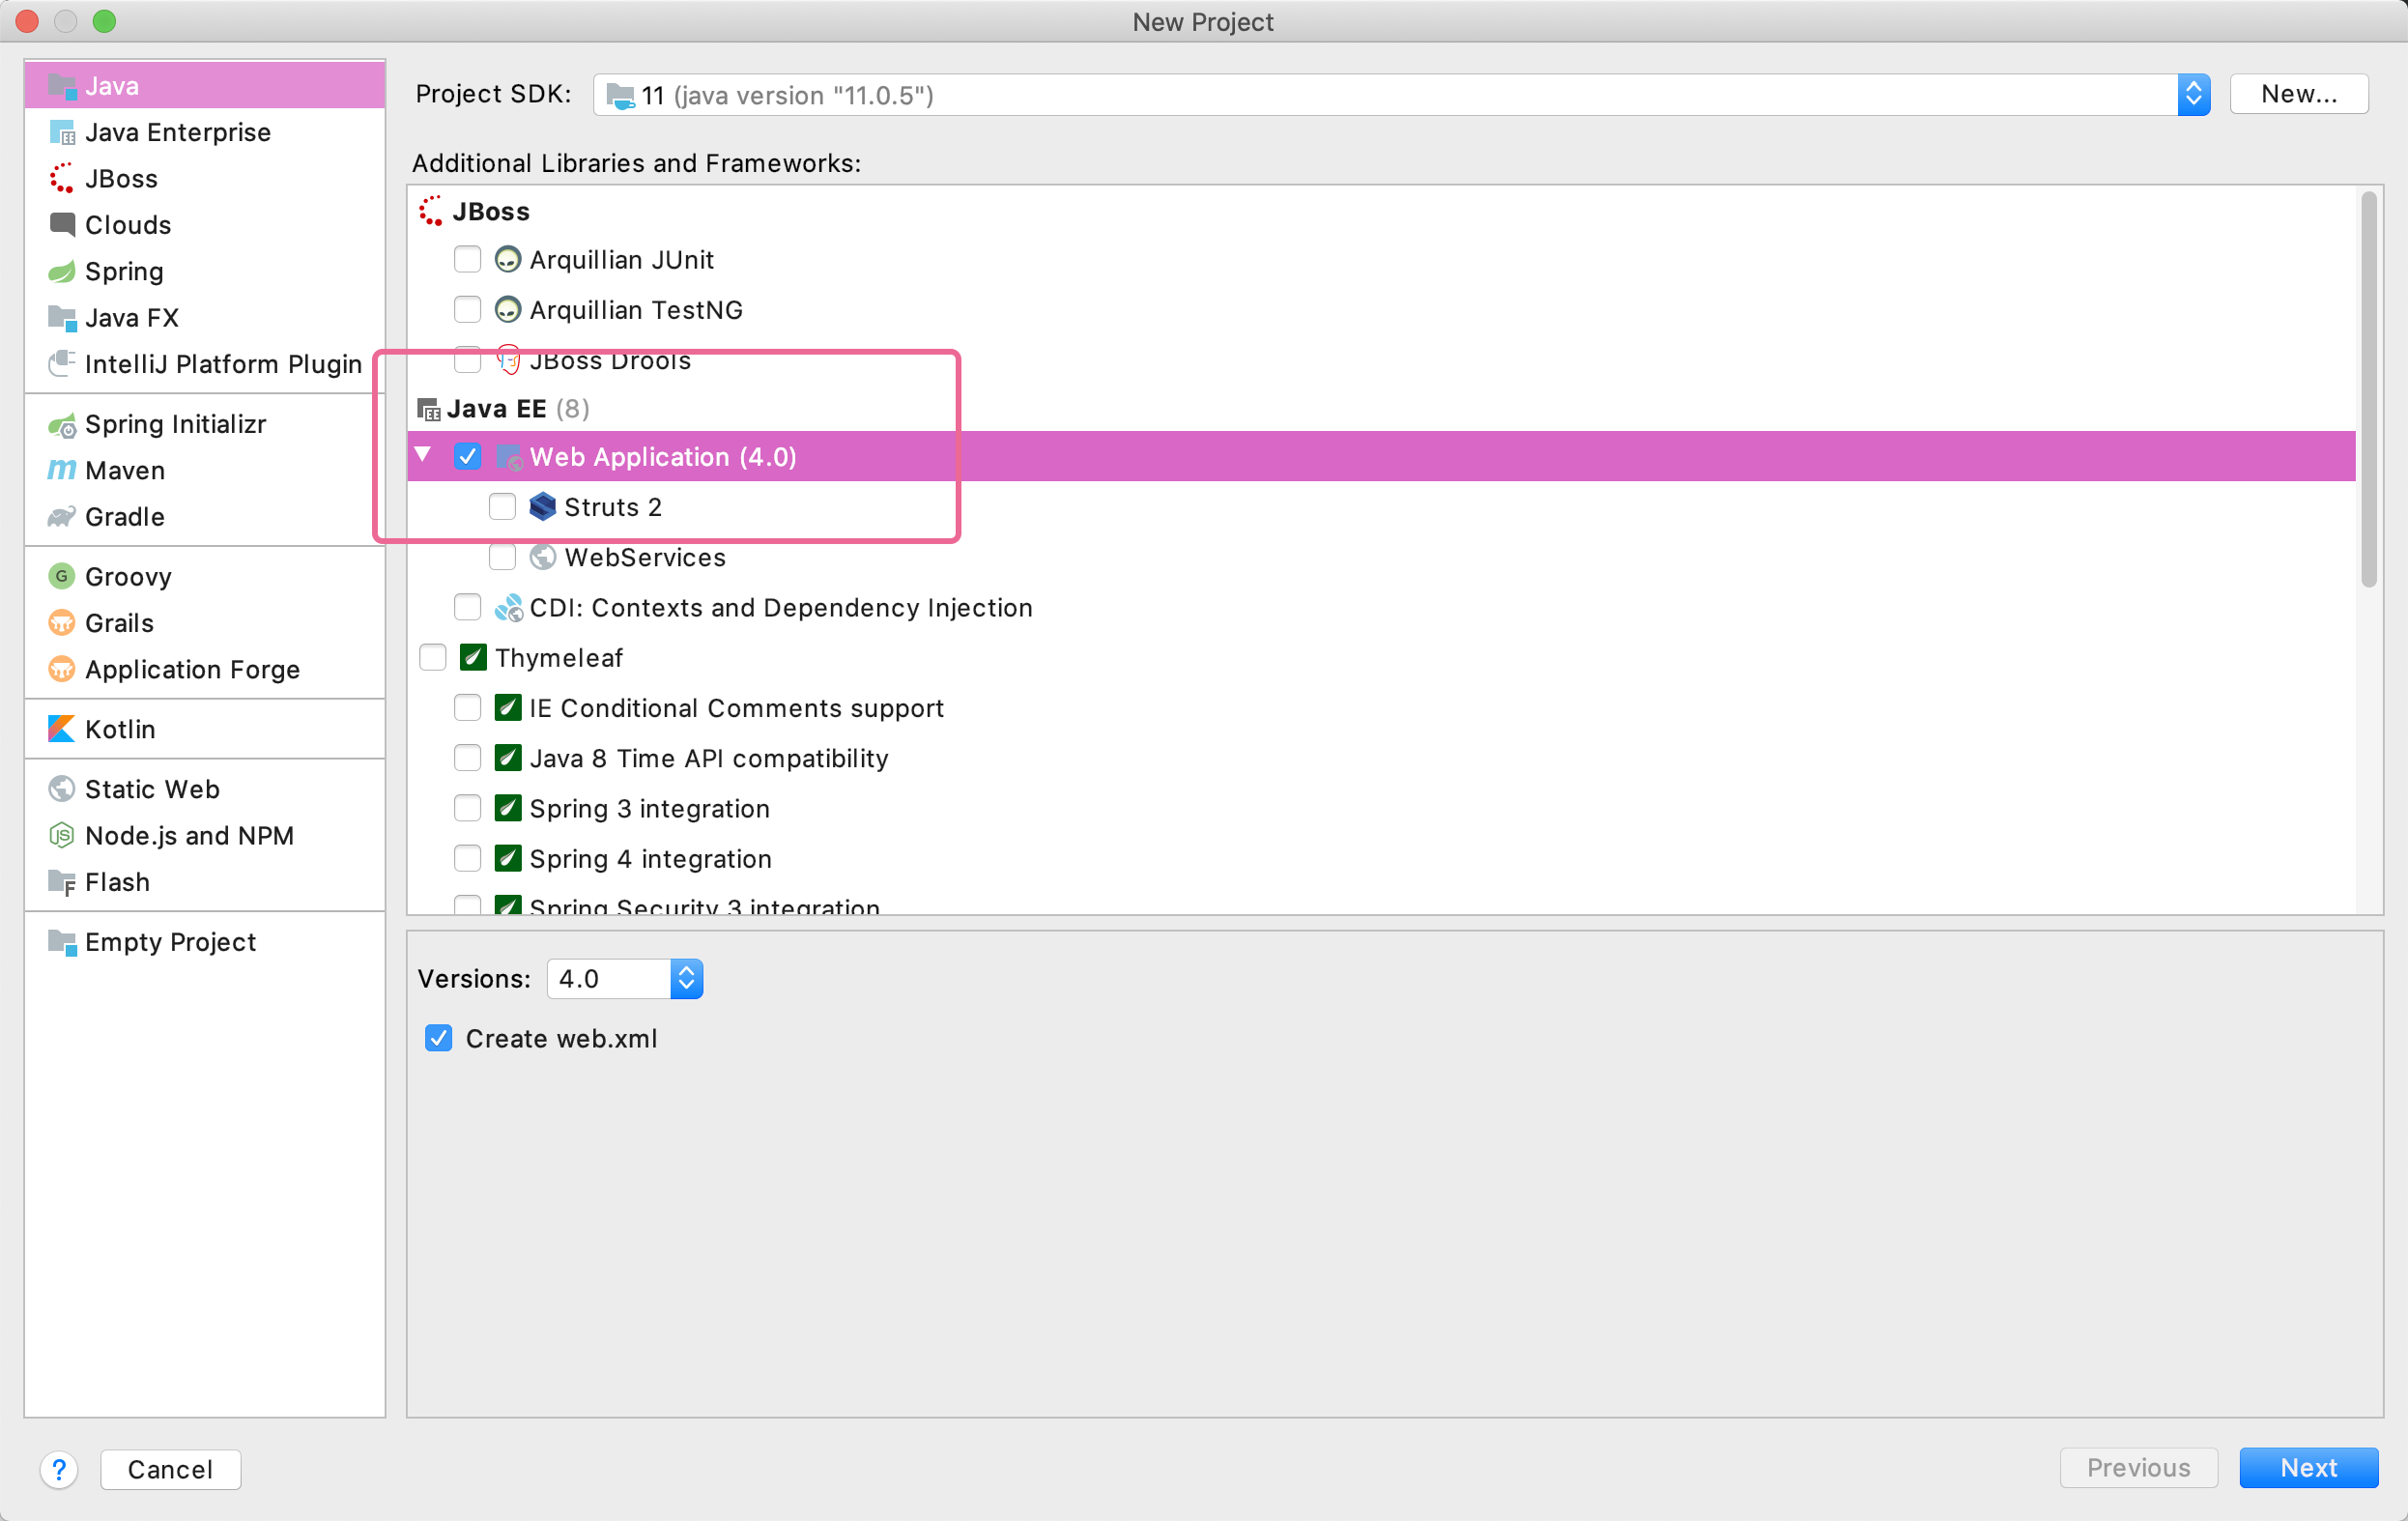This screenshot has width=2408, height=1521.
Task: Click the Grails orange icon
Action: tap(62, 622)
